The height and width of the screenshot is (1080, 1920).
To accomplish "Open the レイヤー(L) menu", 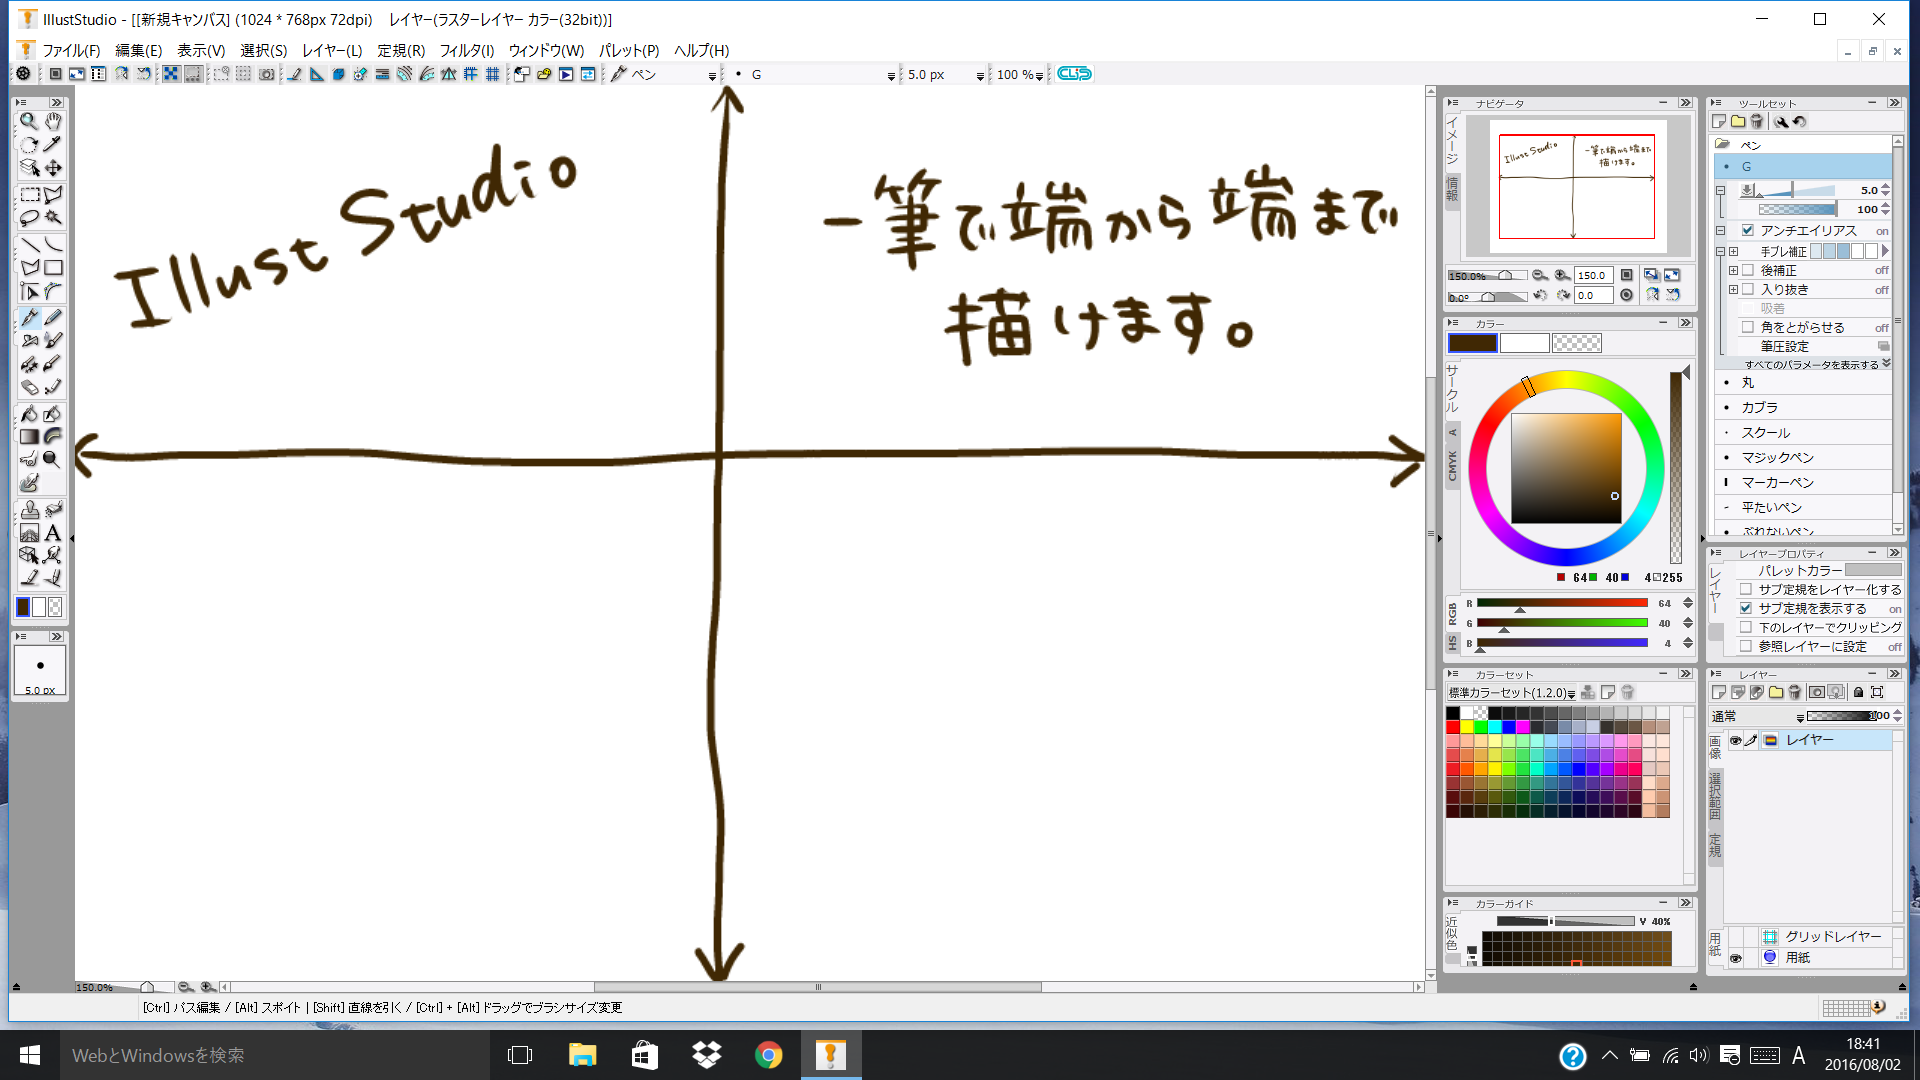I will point(332,50).
